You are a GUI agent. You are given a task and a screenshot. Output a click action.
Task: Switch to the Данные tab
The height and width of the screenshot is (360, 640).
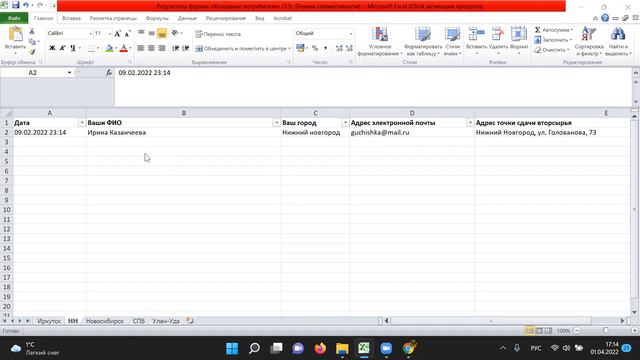point(187,18)
